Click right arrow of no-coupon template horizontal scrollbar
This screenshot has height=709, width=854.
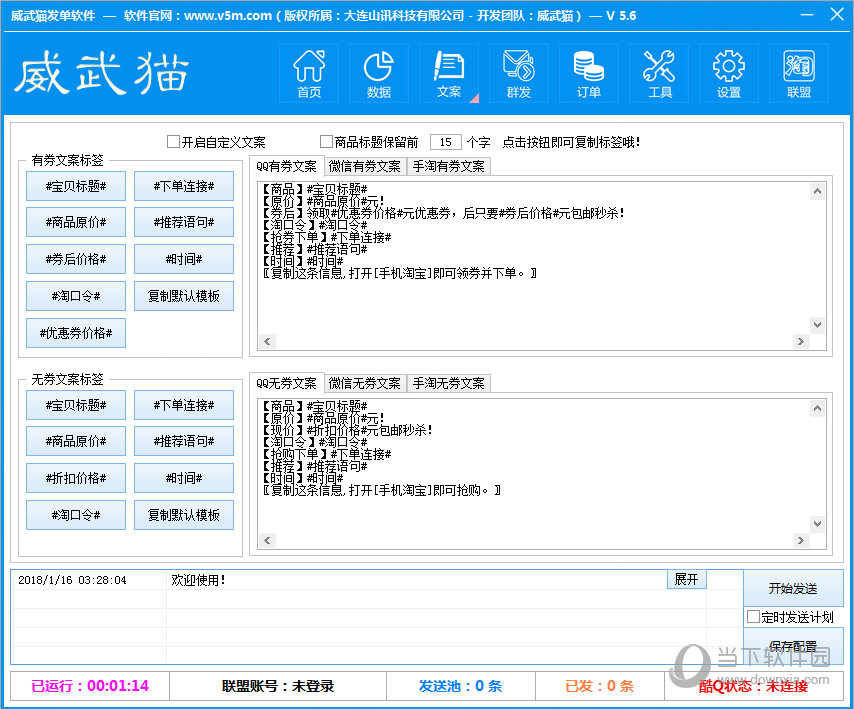click(801, 540)
